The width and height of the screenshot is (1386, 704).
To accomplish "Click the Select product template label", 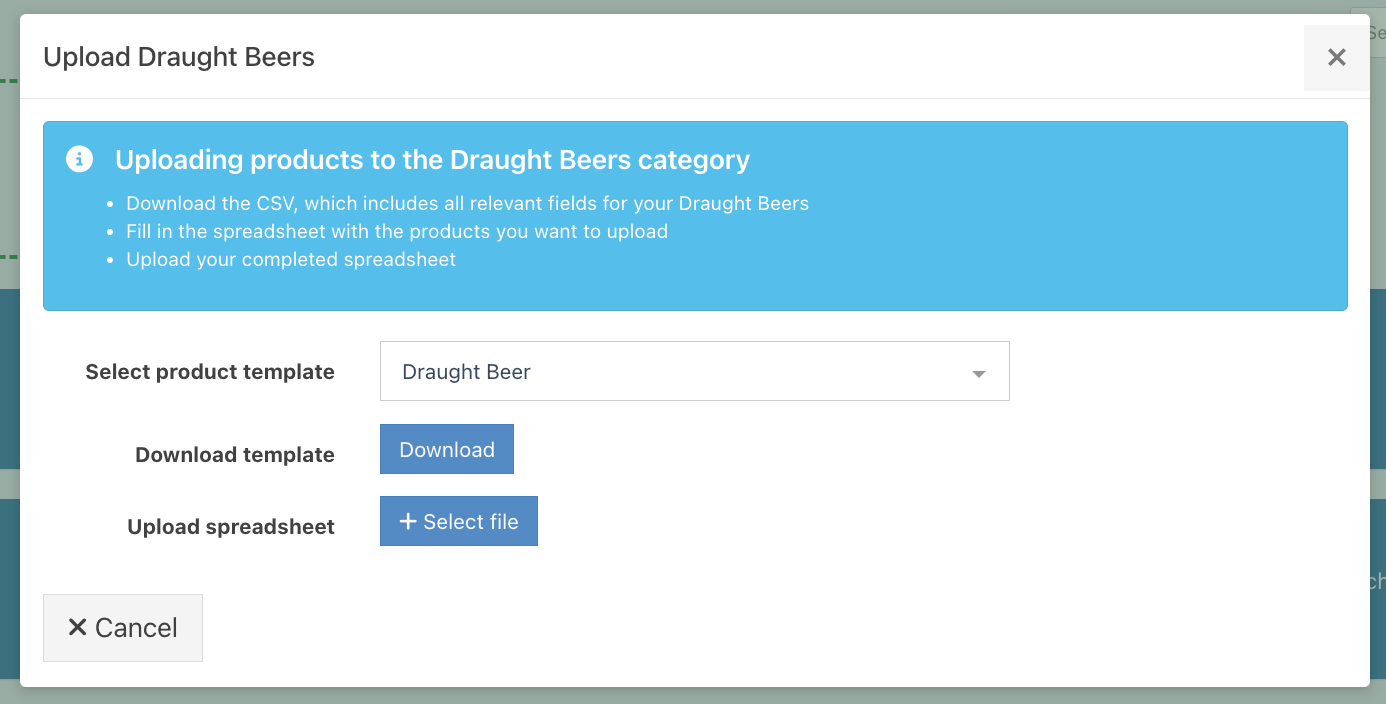I will pyautogui.click(x=210, y=372).
